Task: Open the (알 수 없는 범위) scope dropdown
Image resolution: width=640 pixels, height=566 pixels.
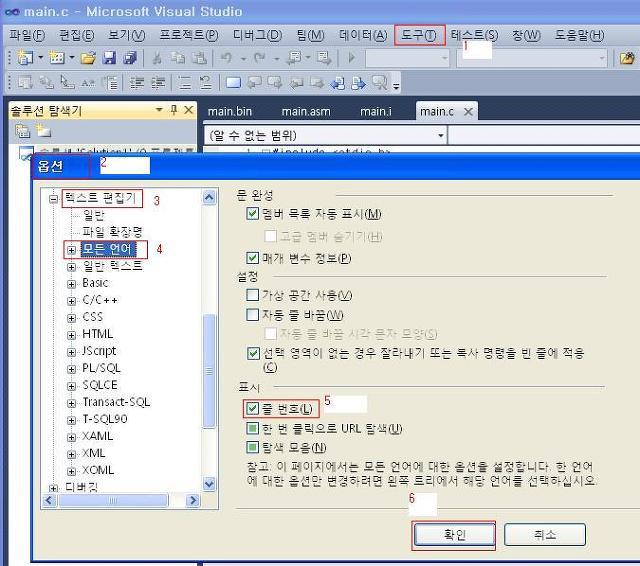Action: point(440,135)
